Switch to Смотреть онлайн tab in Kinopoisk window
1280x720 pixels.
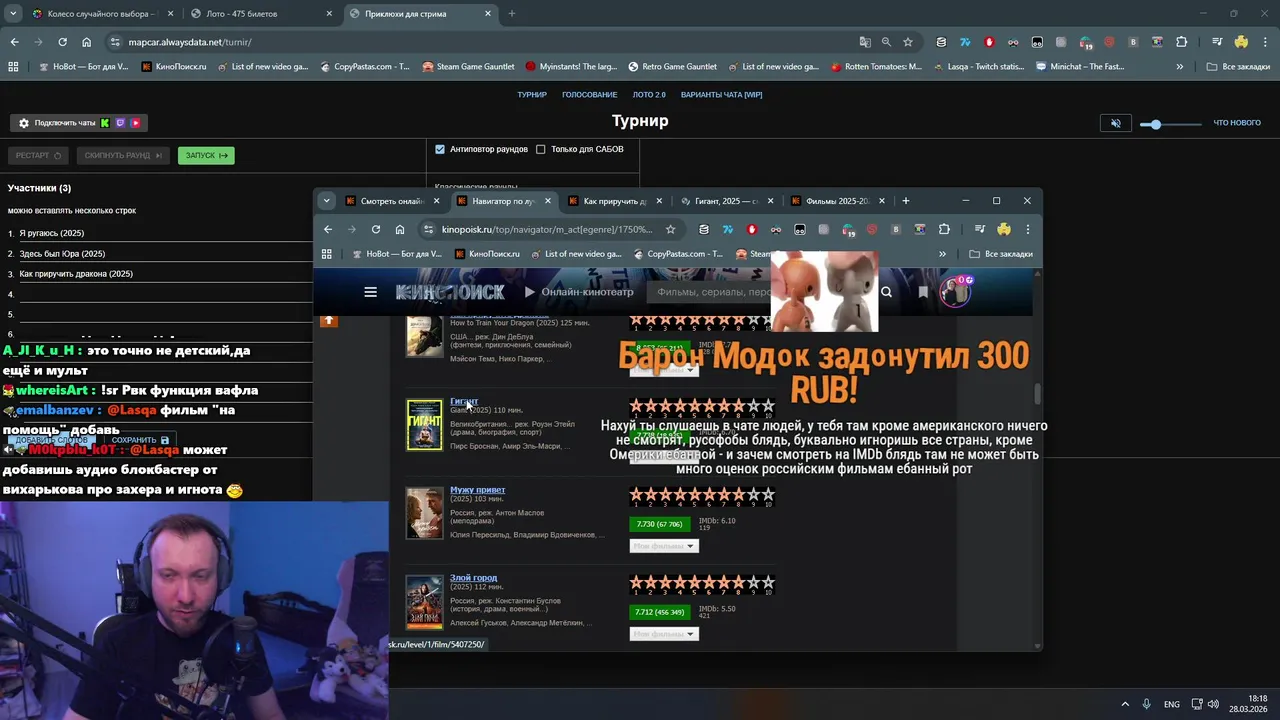(x=393, y=201)
